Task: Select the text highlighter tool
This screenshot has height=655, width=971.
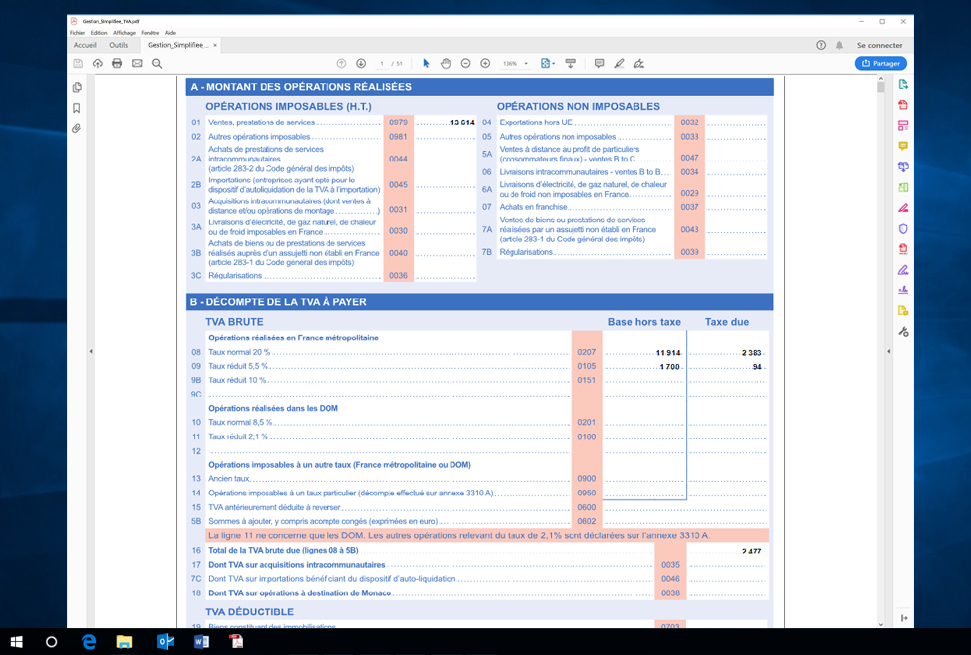Action: click(618, 62)
